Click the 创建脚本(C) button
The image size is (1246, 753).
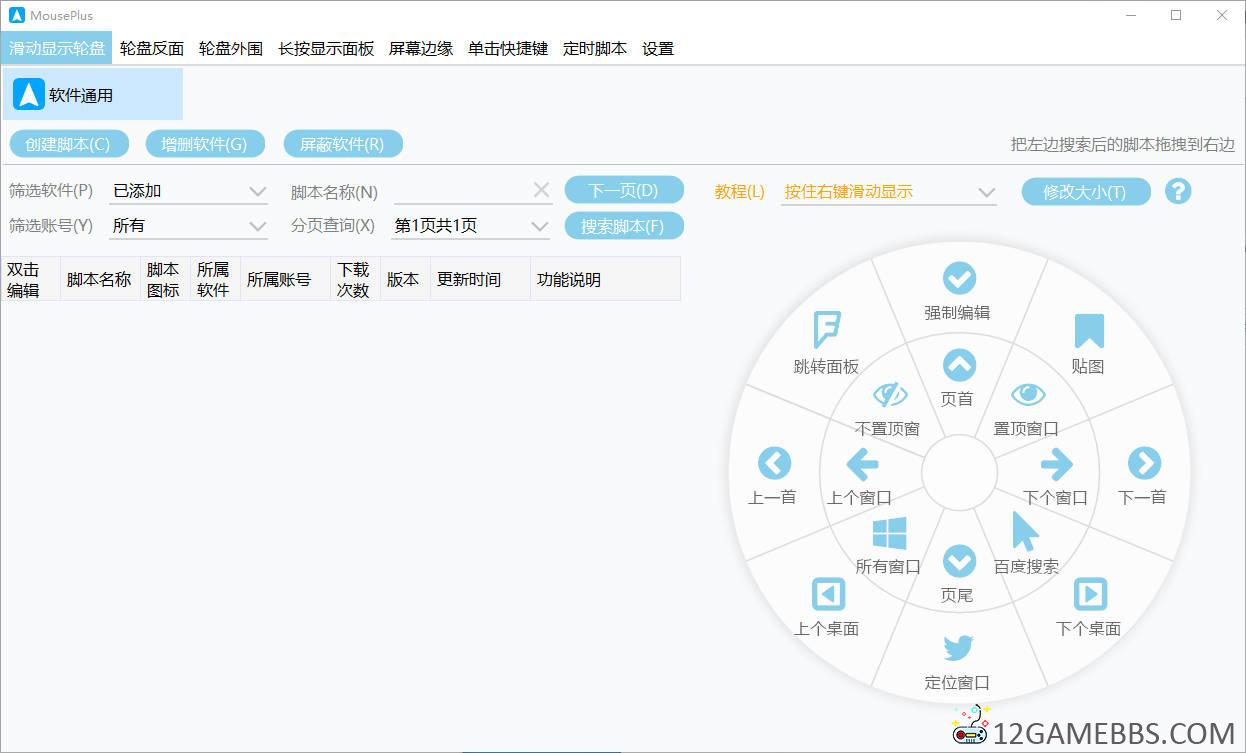[x=68, y=144]
